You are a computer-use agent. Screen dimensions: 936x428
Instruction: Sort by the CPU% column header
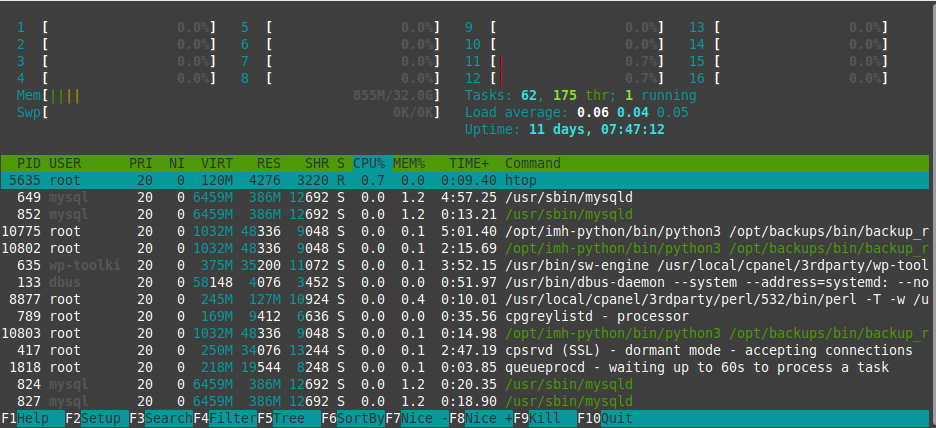coord(369,164)
